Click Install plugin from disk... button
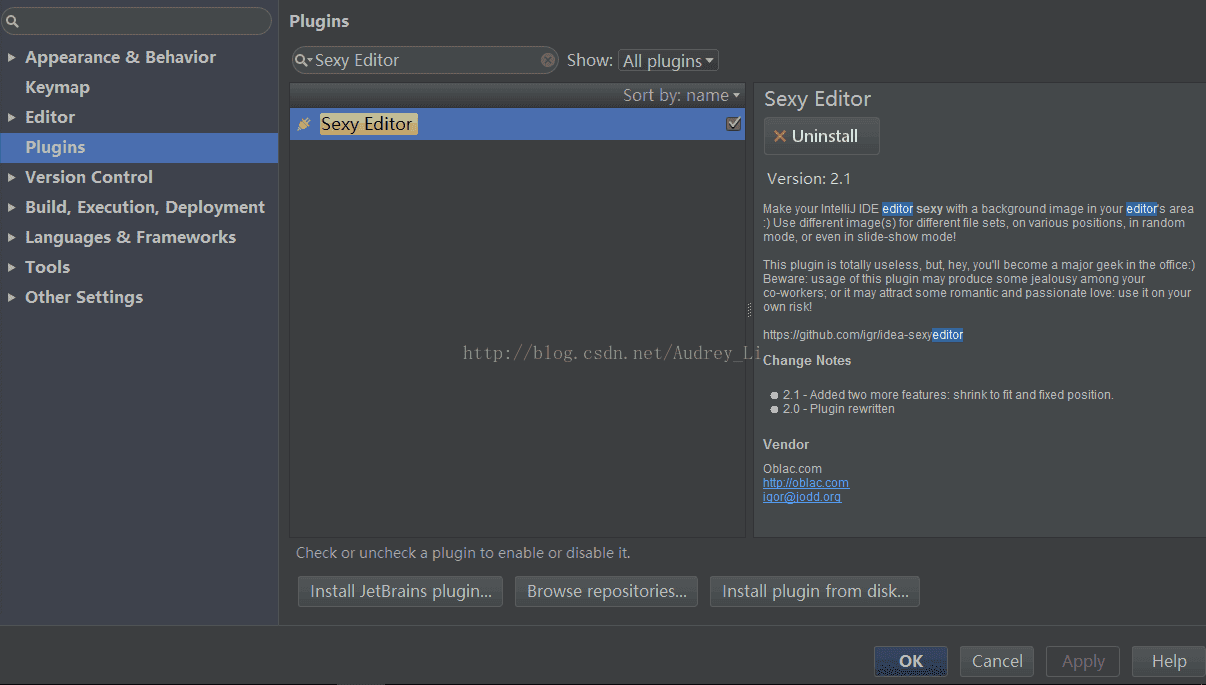The width and height of the screenshot is (1206, 685). click(x=815, y=591)
